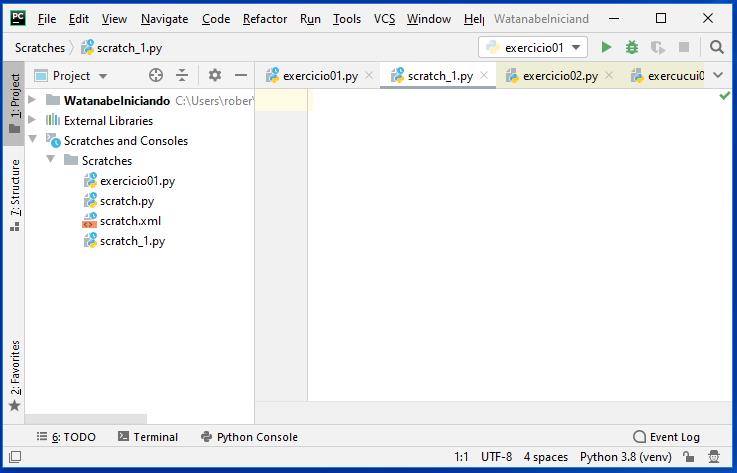Open the Python Console button

pyautogui.click(x=249, y=437)
